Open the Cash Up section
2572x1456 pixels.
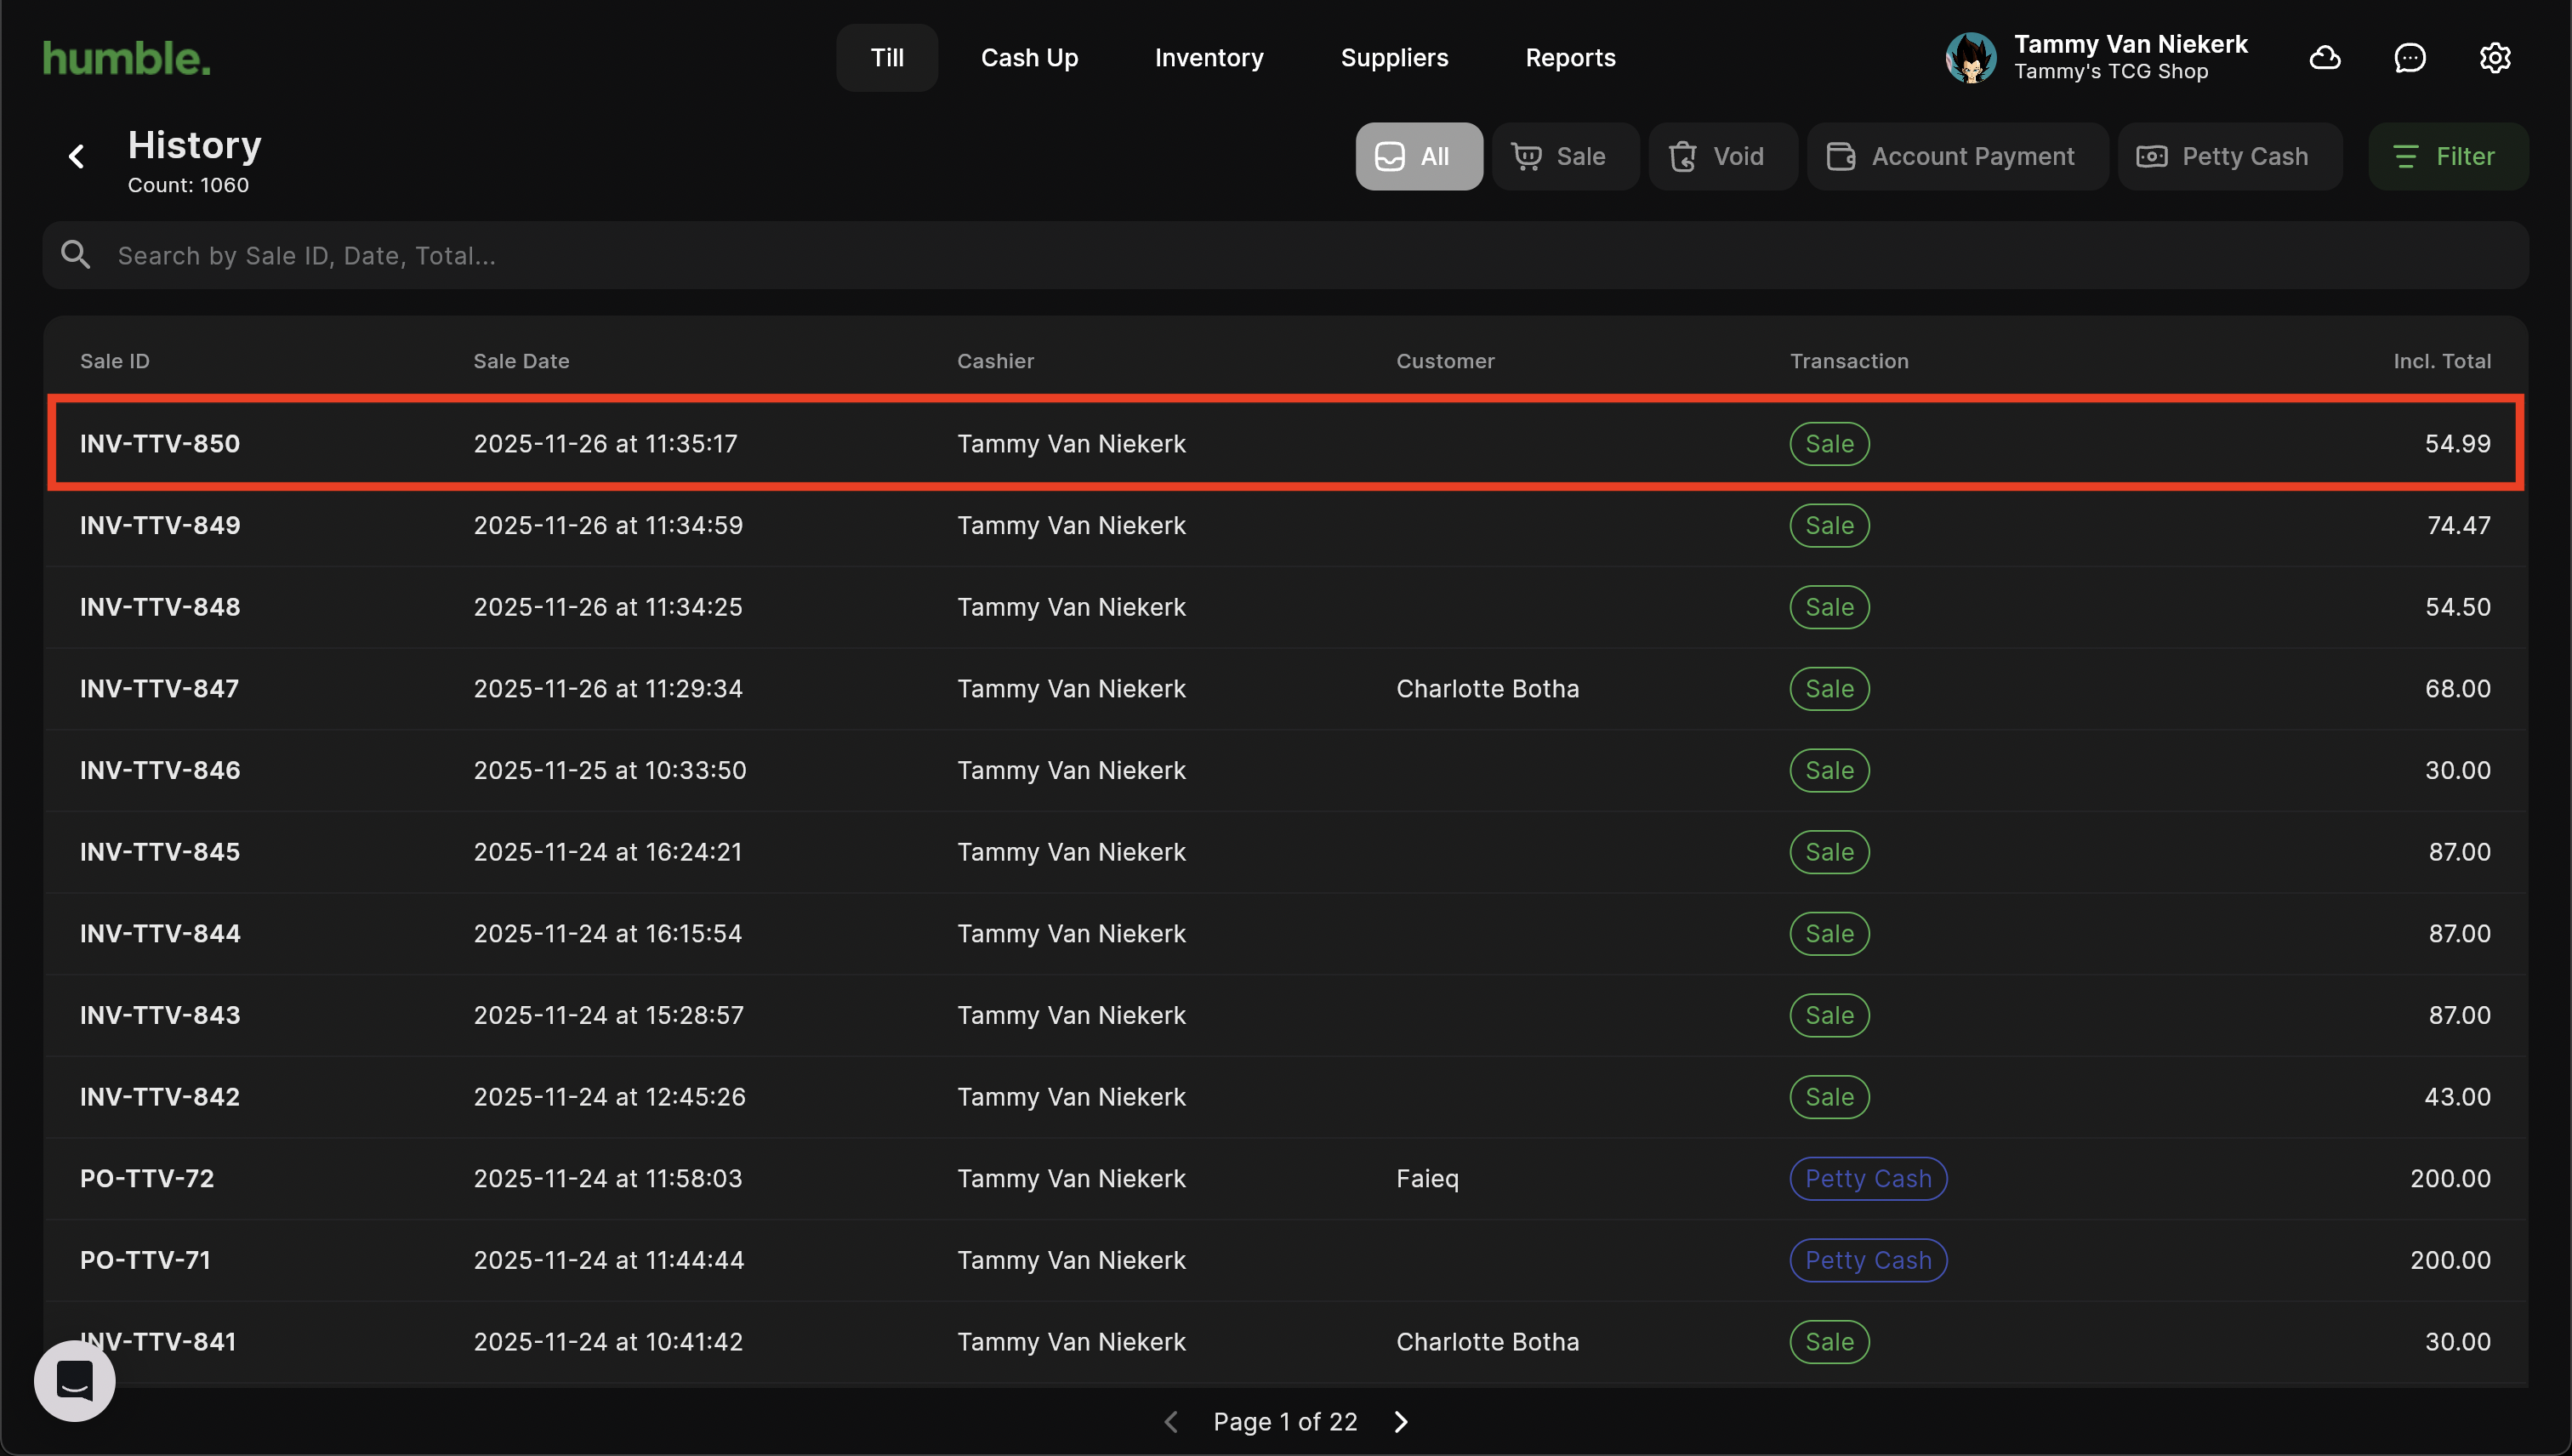point(1029,58)
